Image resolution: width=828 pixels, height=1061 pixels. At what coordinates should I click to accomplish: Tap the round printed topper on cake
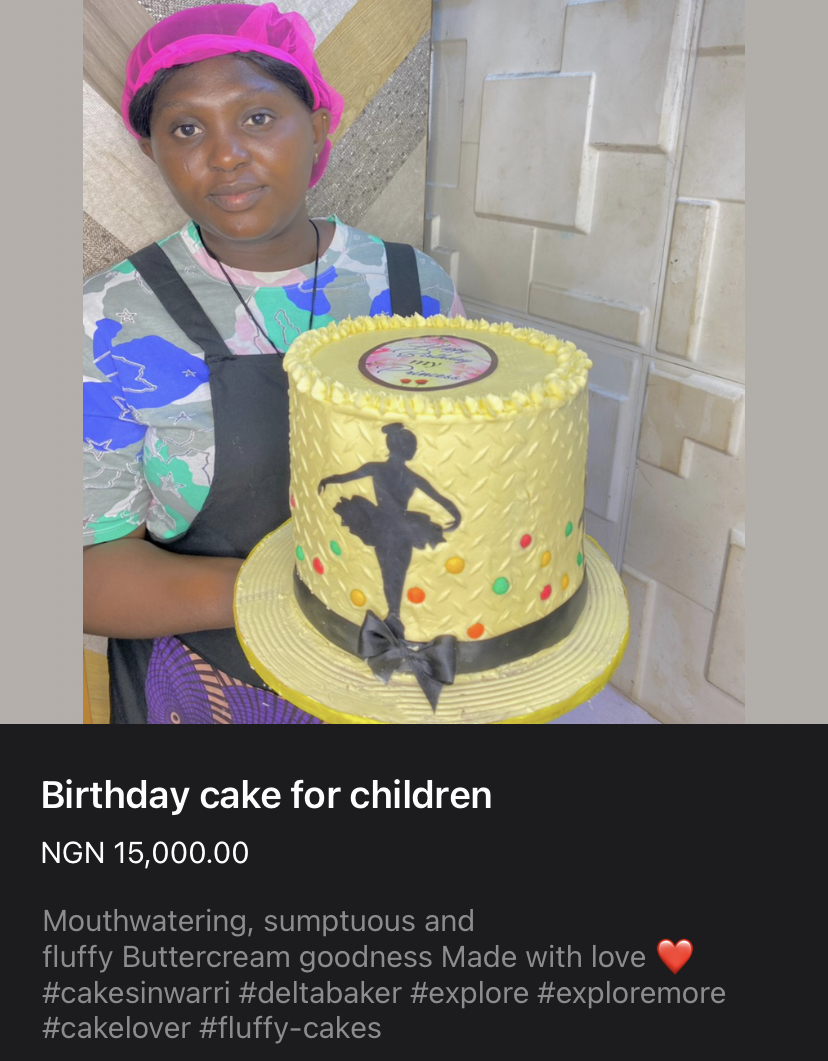(428, 362)
